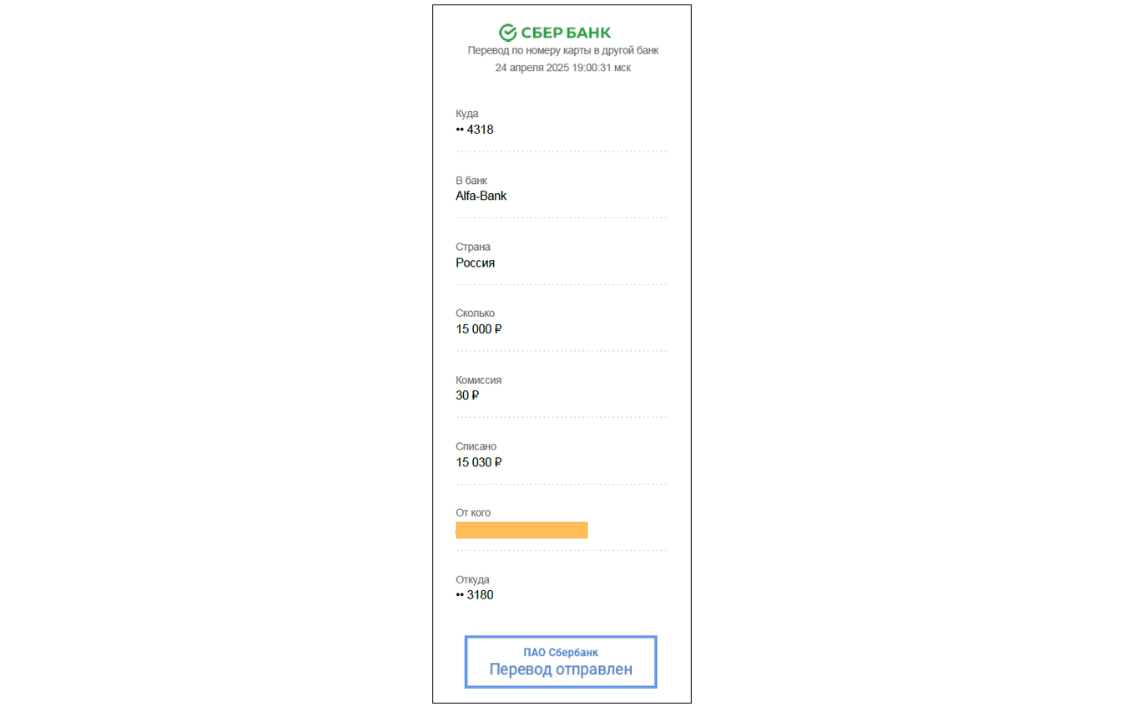Click the Списано label
Screen dimensions: 1124x708
475,446
